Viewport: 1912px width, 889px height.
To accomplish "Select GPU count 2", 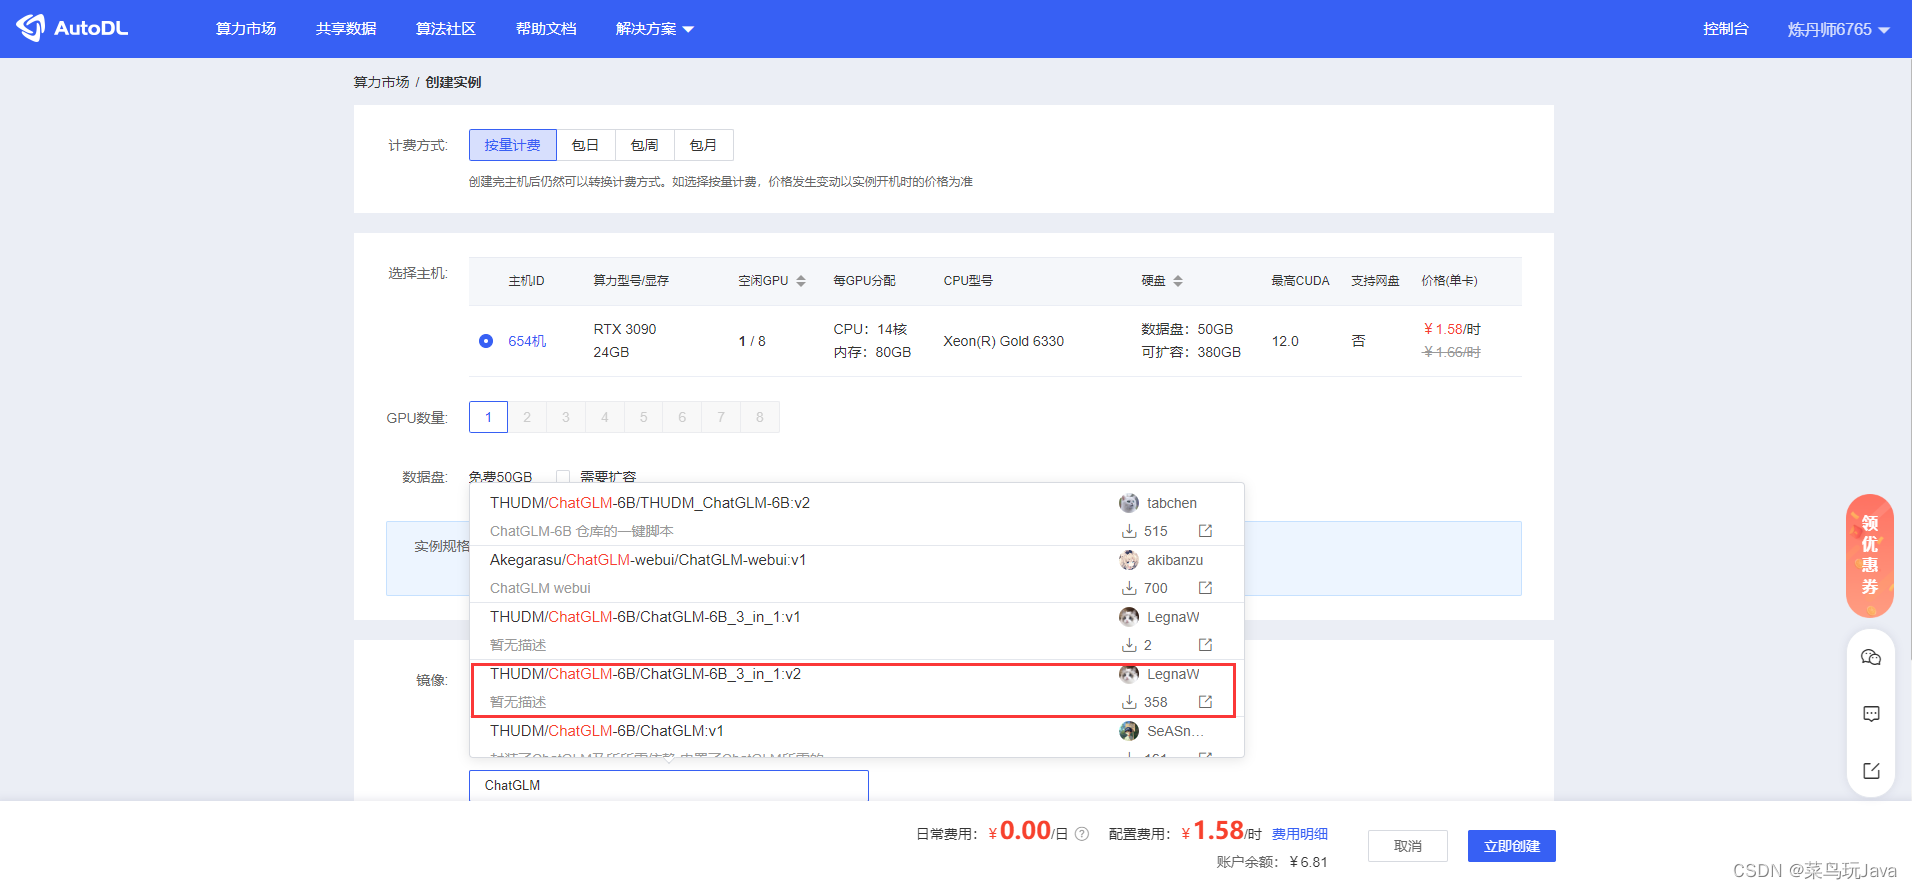I will [x=527, y=417].
